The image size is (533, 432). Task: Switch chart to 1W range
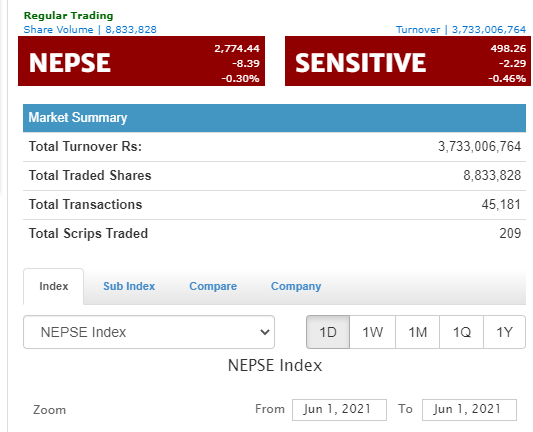click(373, 332)
